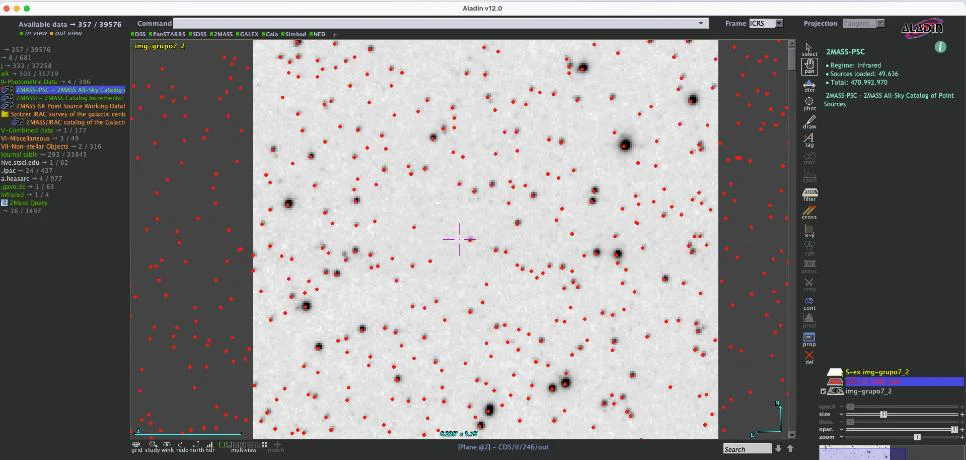
Task: Choose the pan tool
Action: coord(809,67)
